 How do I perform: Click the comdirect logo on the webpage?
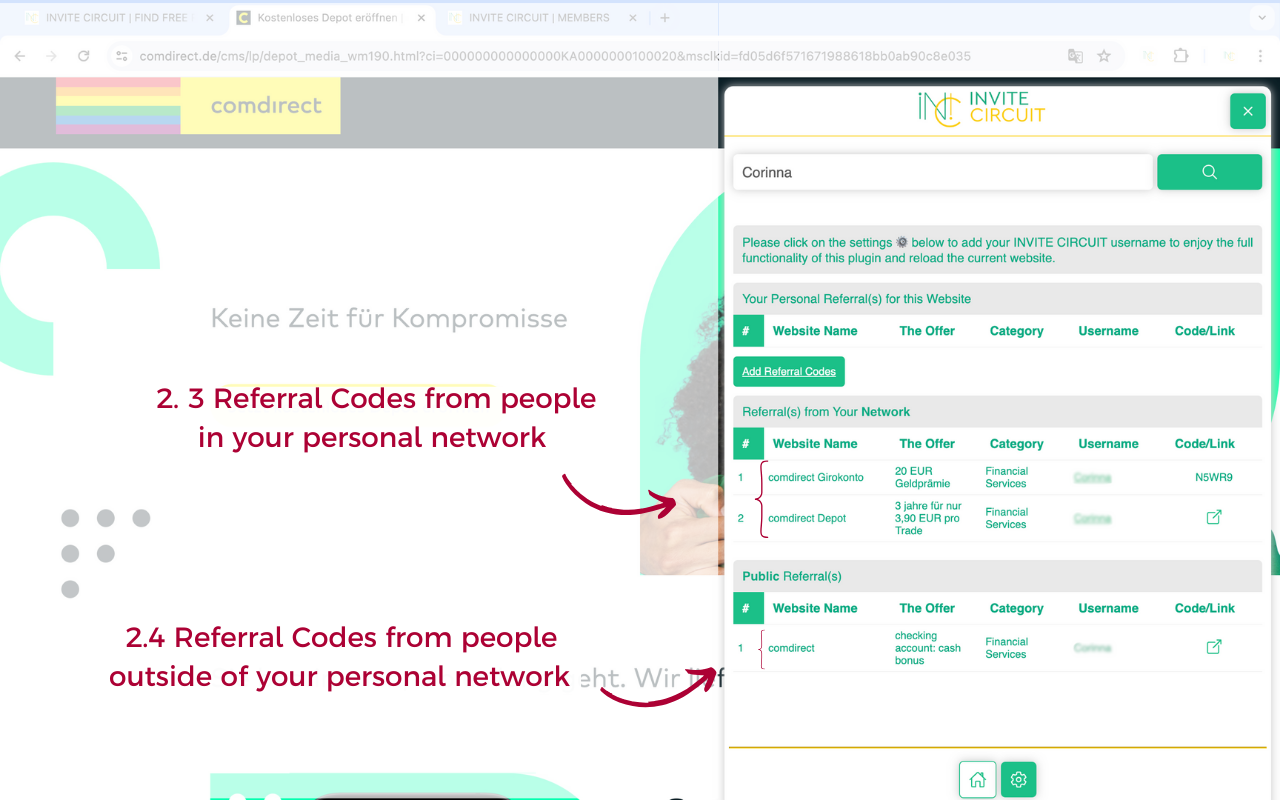pyautogui.click(x=266, y=105)
